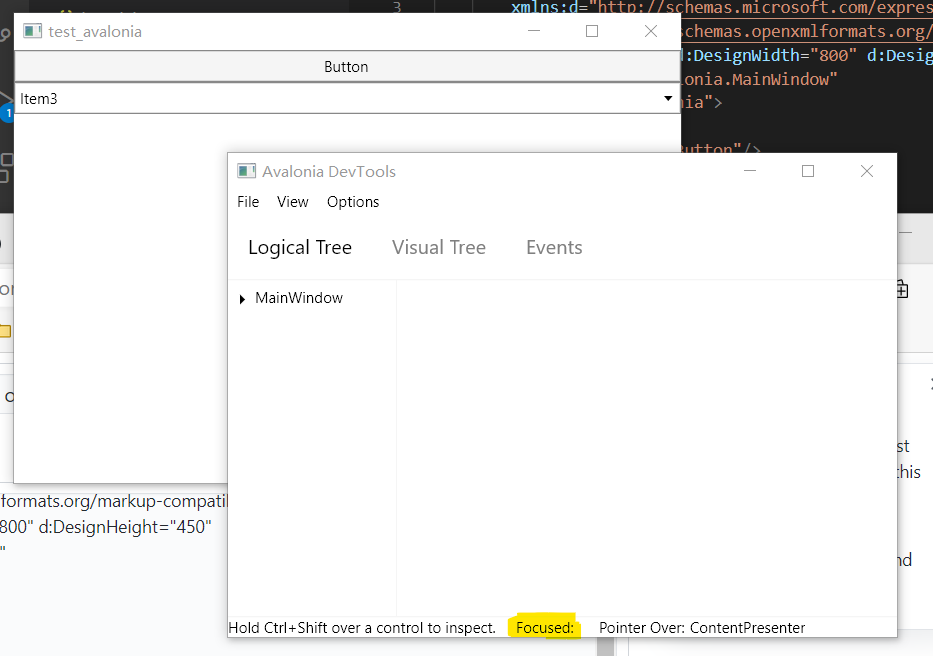Viewport: 933px width, 656px height.
Task: Open the File menu in DevTools
Action: (x=248, y=202)
